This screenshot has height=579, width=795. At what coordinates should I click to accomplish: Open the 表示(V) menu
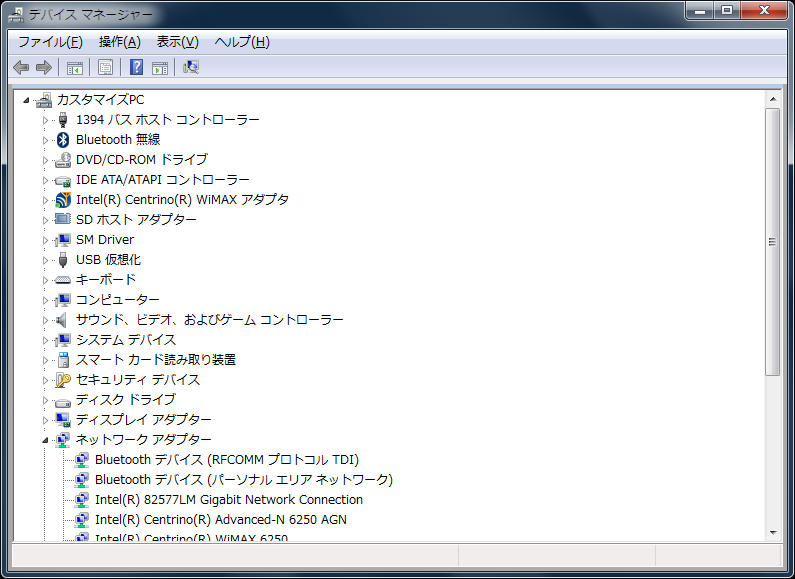tap(177, 42)
